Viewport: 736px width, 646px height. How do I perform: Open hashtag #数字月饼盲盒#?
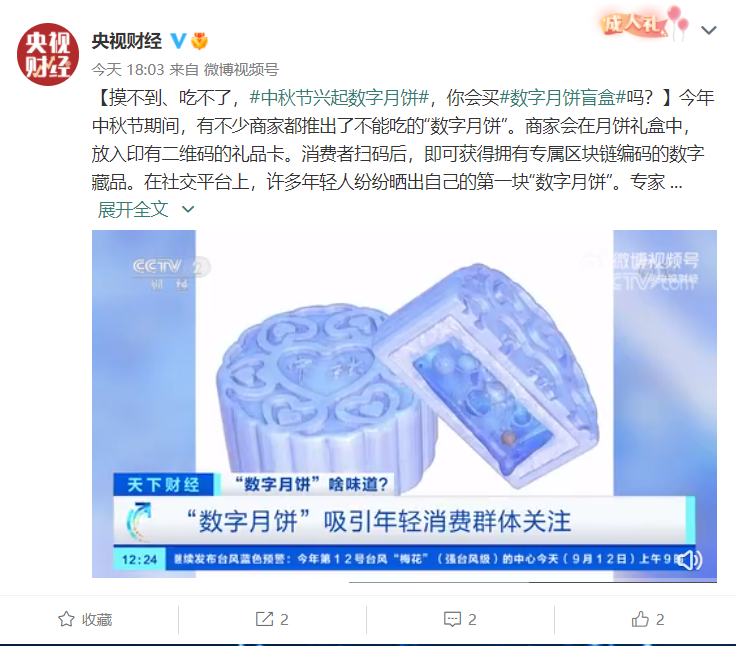pyautogui.click(x=563, y=98)
